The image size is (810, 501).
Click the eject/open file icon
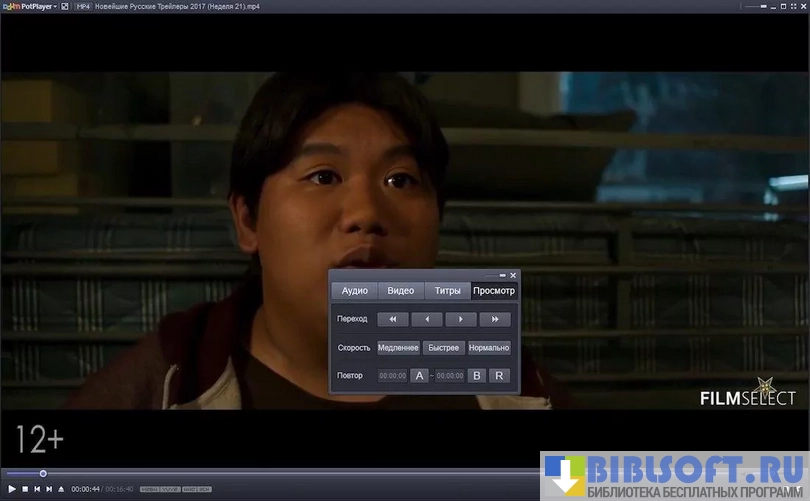61,489
